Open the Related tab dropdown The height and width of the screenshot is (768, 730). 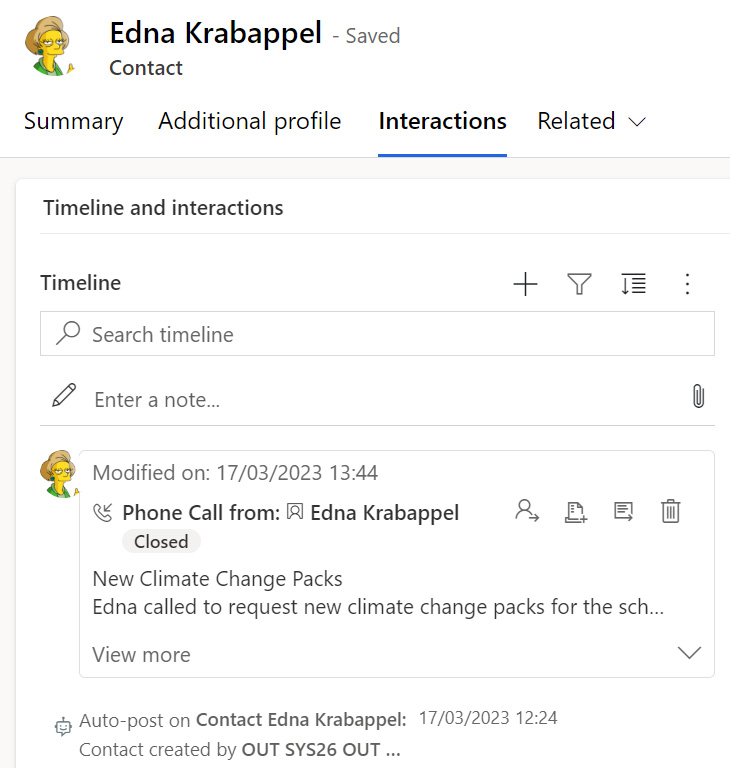tap(592, 122)
